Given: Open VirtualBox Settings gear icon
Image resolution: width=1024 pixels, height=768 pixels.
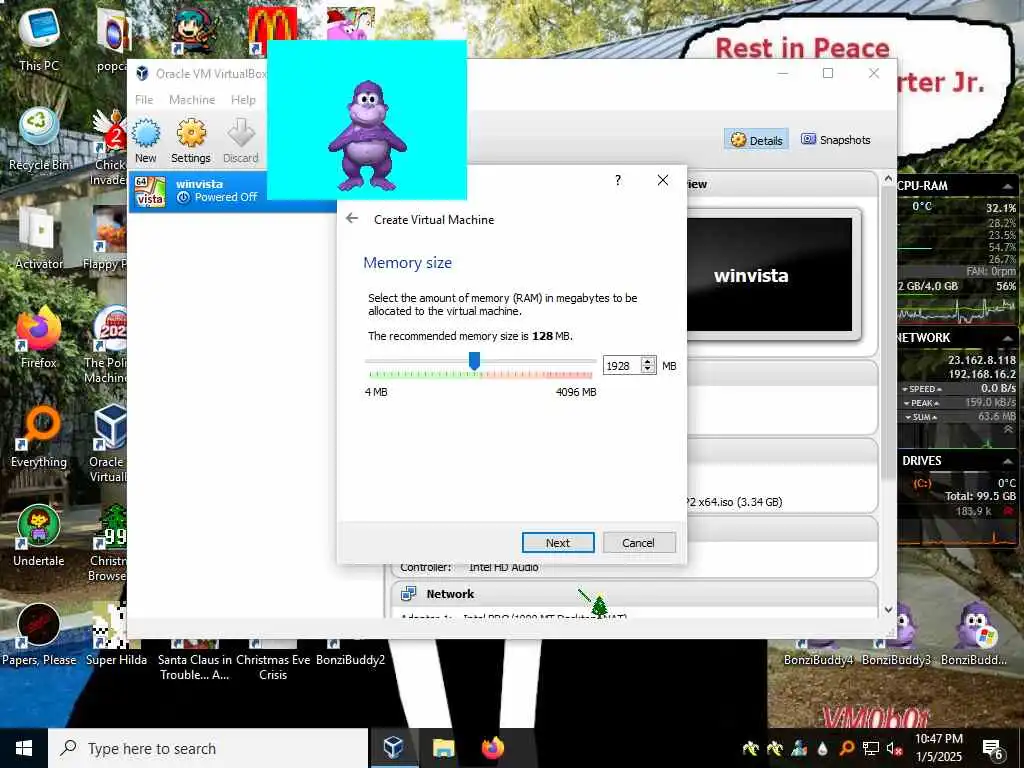Looking at the screenshot, I should (x=191, y=140).
